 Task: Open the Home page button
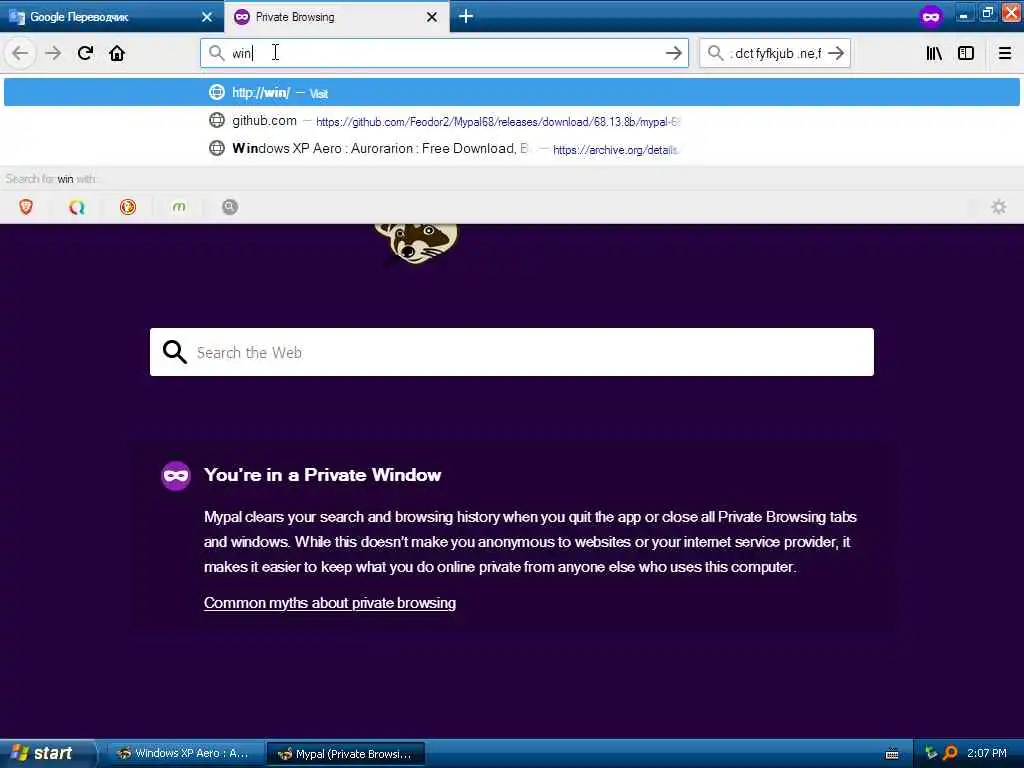pyautogui.click(x=117, y=54)
